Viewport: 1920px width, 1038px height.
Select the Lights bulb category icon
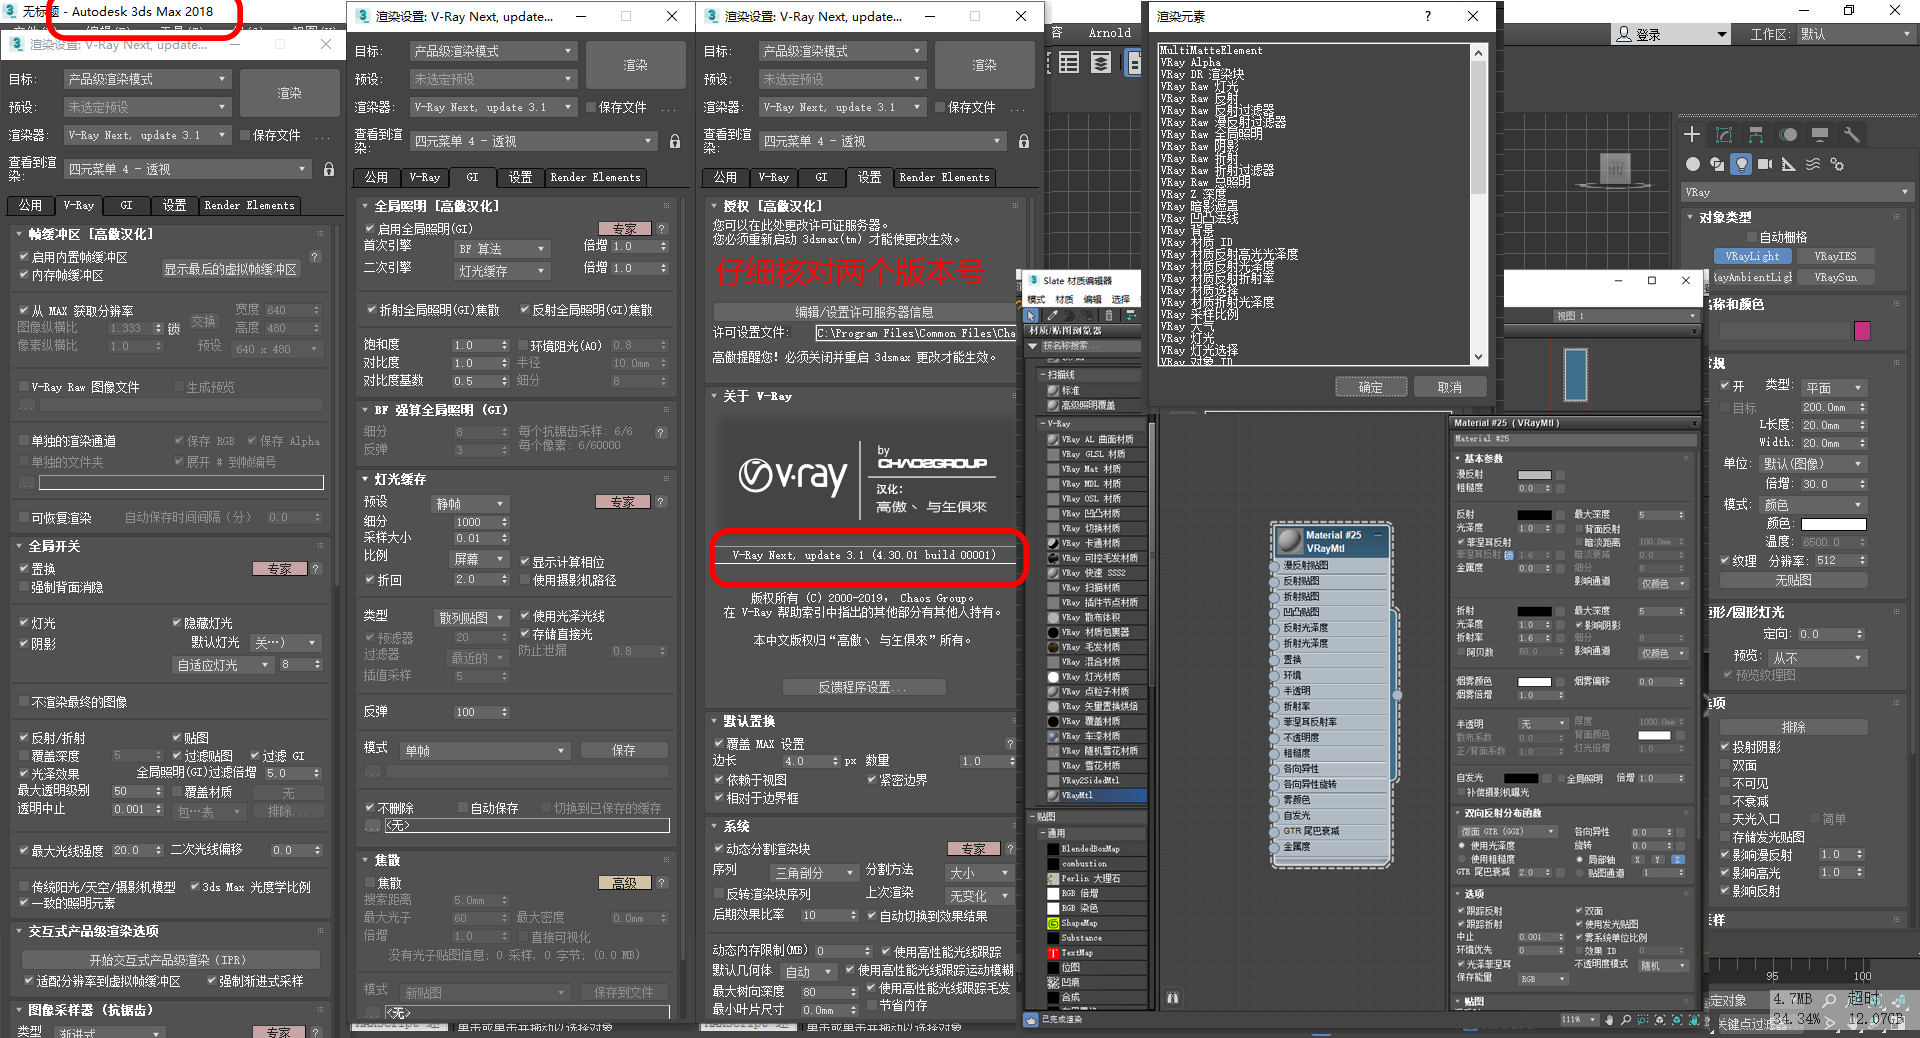[1742, 164]
